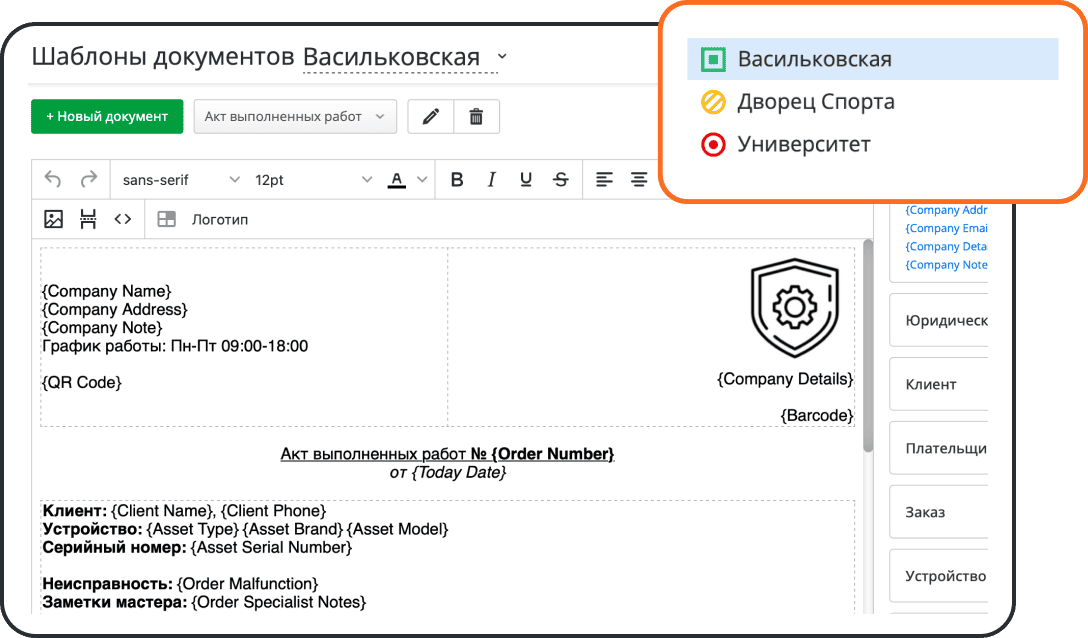Open the text color picker
Screen dimensions: 1088x638
tap(398, 179)
